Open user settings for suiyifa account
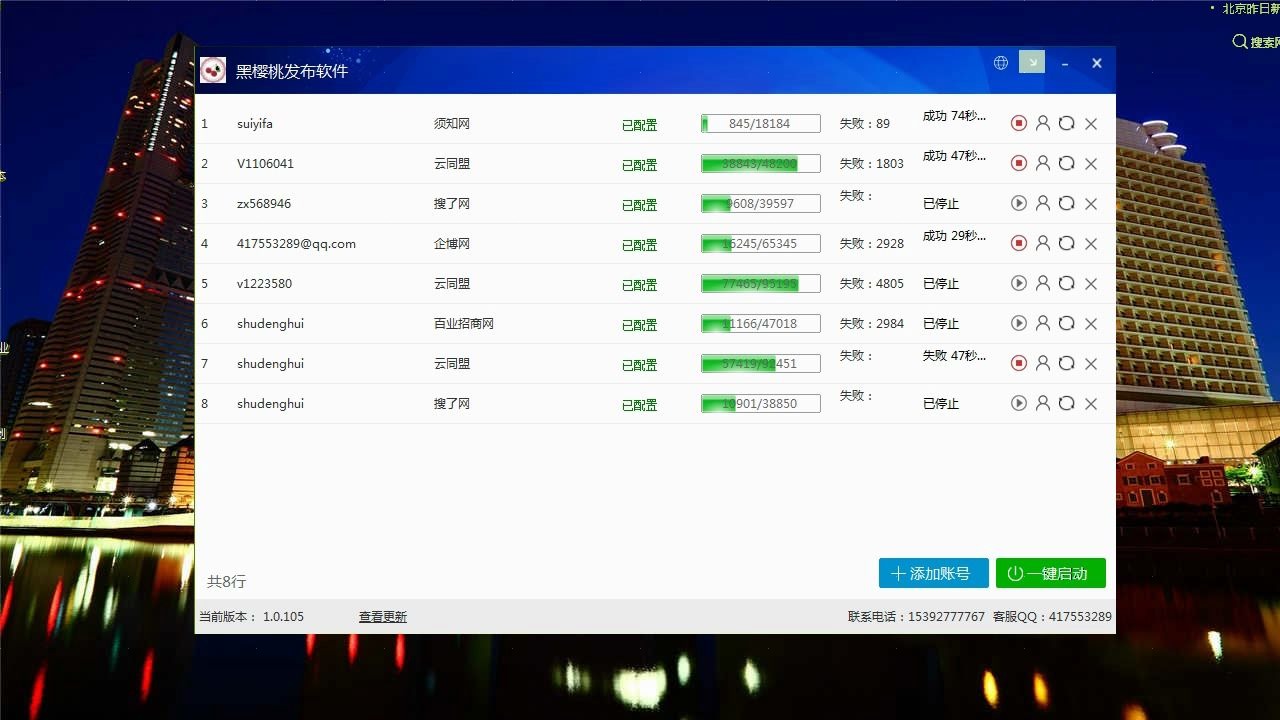Screen dimensions: 1280x720 tap(1043, 123)
